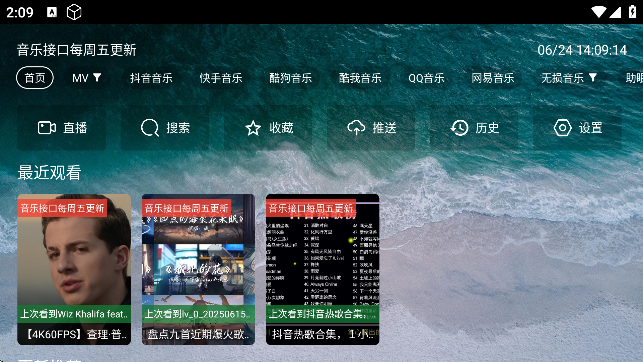
Task: Click the 收藏 button label
Action: point(281,128)
